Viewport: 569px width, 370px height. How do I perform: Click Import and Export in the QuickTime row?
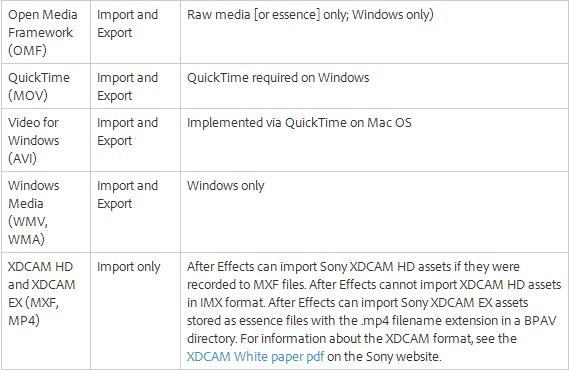point(127,86)
